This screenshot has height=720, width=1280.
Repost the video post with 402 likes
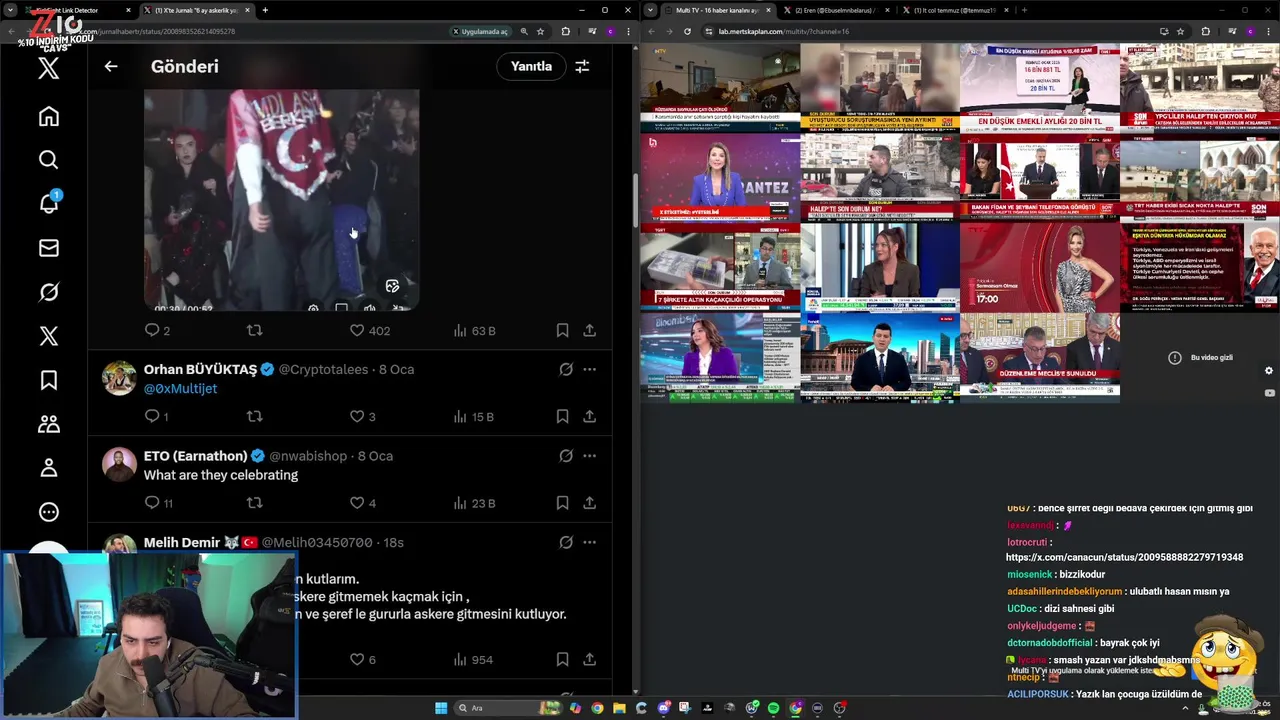click(x=254, y=330)
